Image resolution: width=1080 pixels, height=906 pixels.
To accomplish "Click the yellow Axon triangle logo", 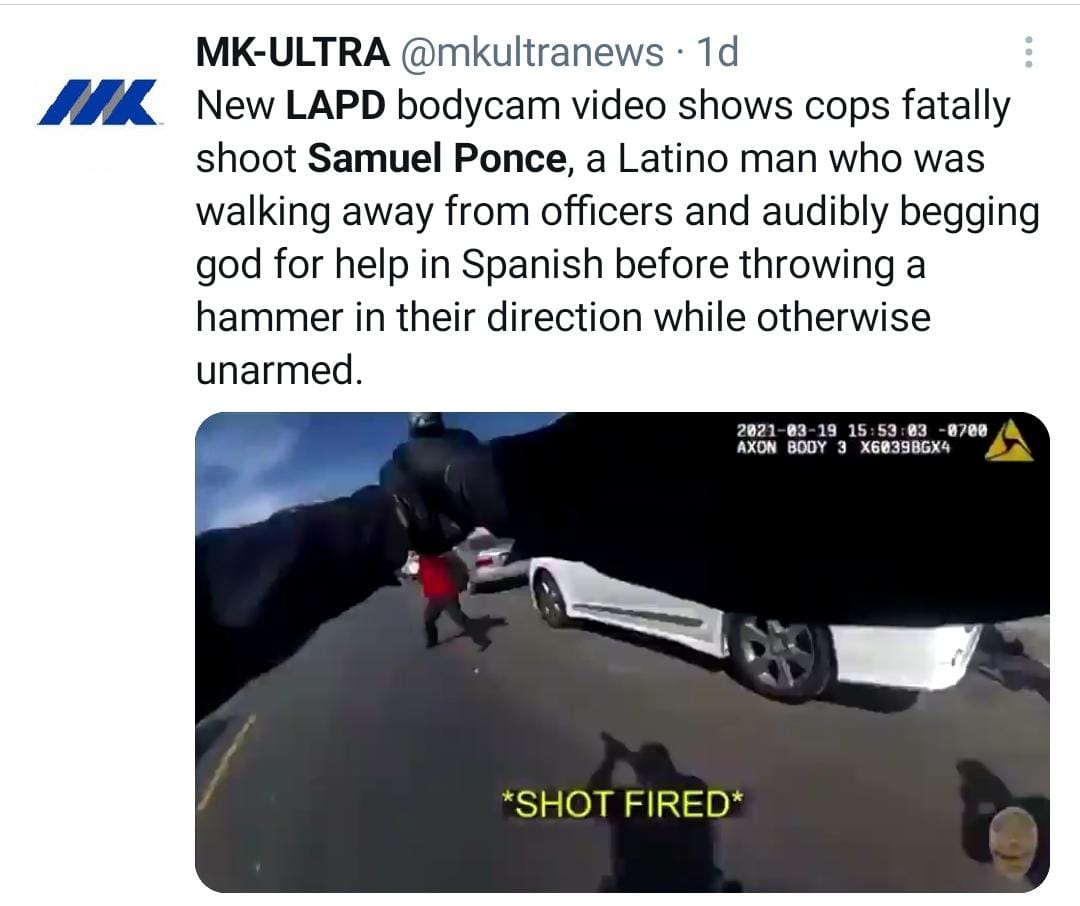I will 1008,440.
